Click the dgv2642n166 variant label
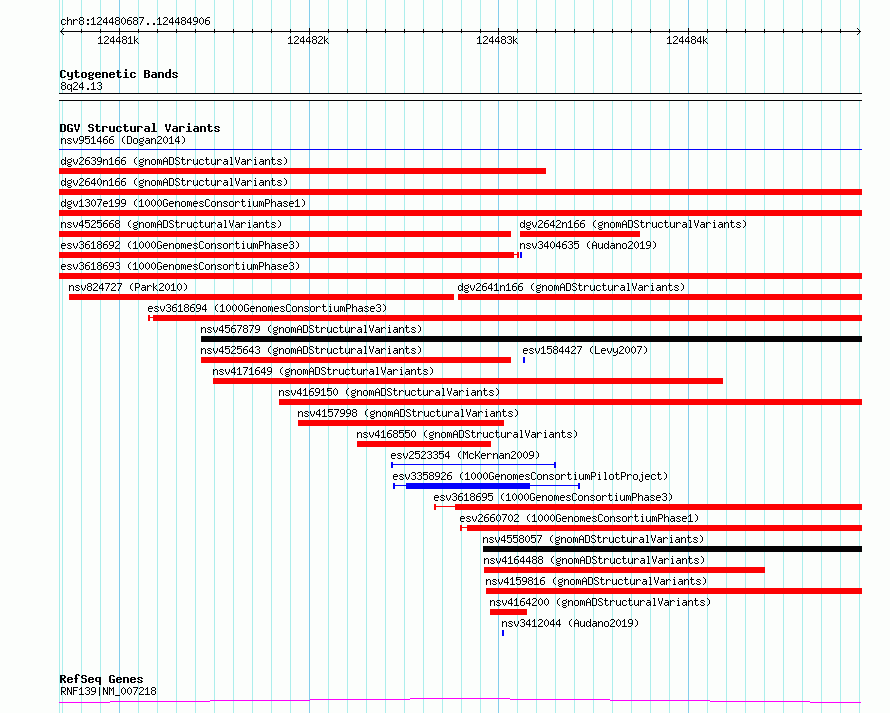This screenshot has width=890, height=713. (x=633, y=224)
